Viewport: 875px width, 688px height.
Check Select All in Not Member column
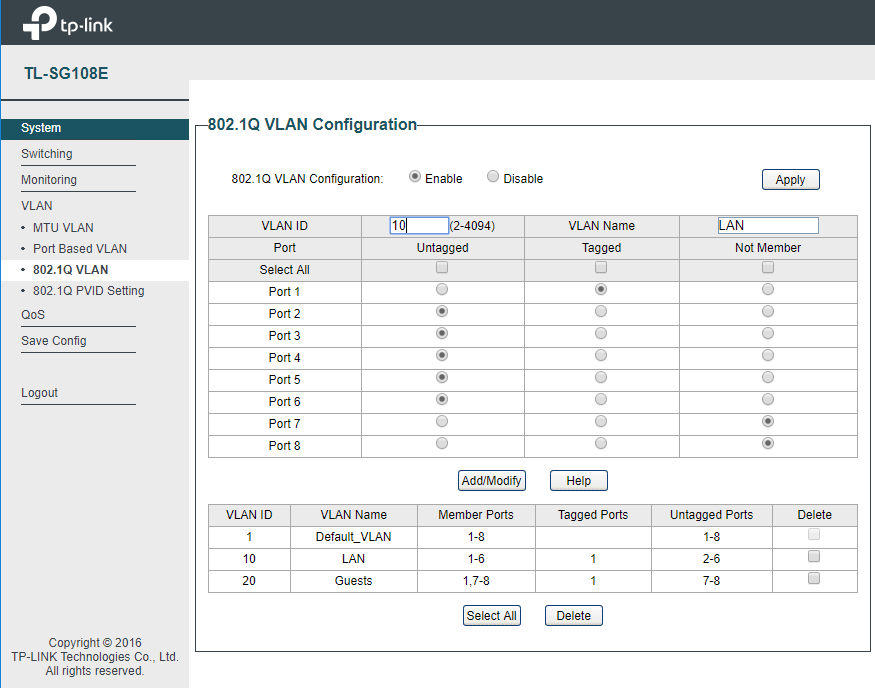(x=768, y=268)
